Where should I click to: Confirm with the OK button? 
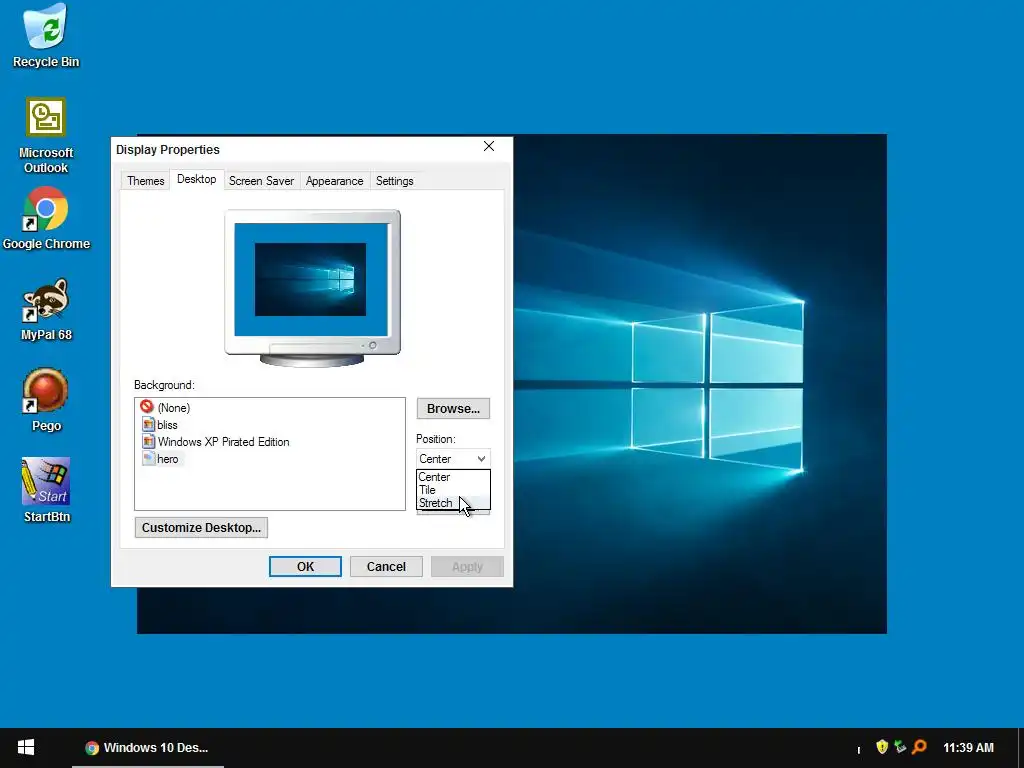point(305,566)
